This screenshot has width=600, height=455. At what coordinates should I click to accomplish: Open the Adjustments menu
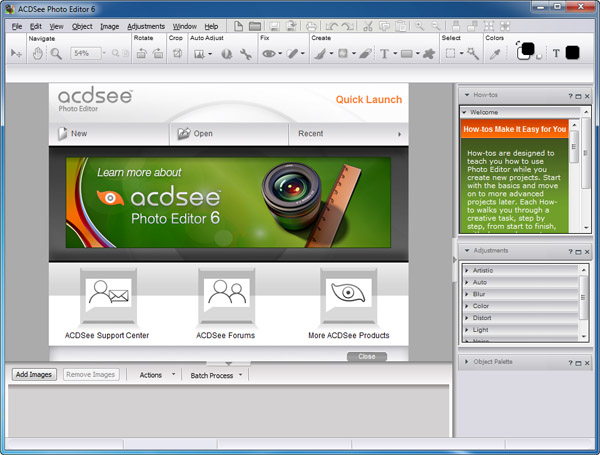pyautogui.click(x=146, y=25)
